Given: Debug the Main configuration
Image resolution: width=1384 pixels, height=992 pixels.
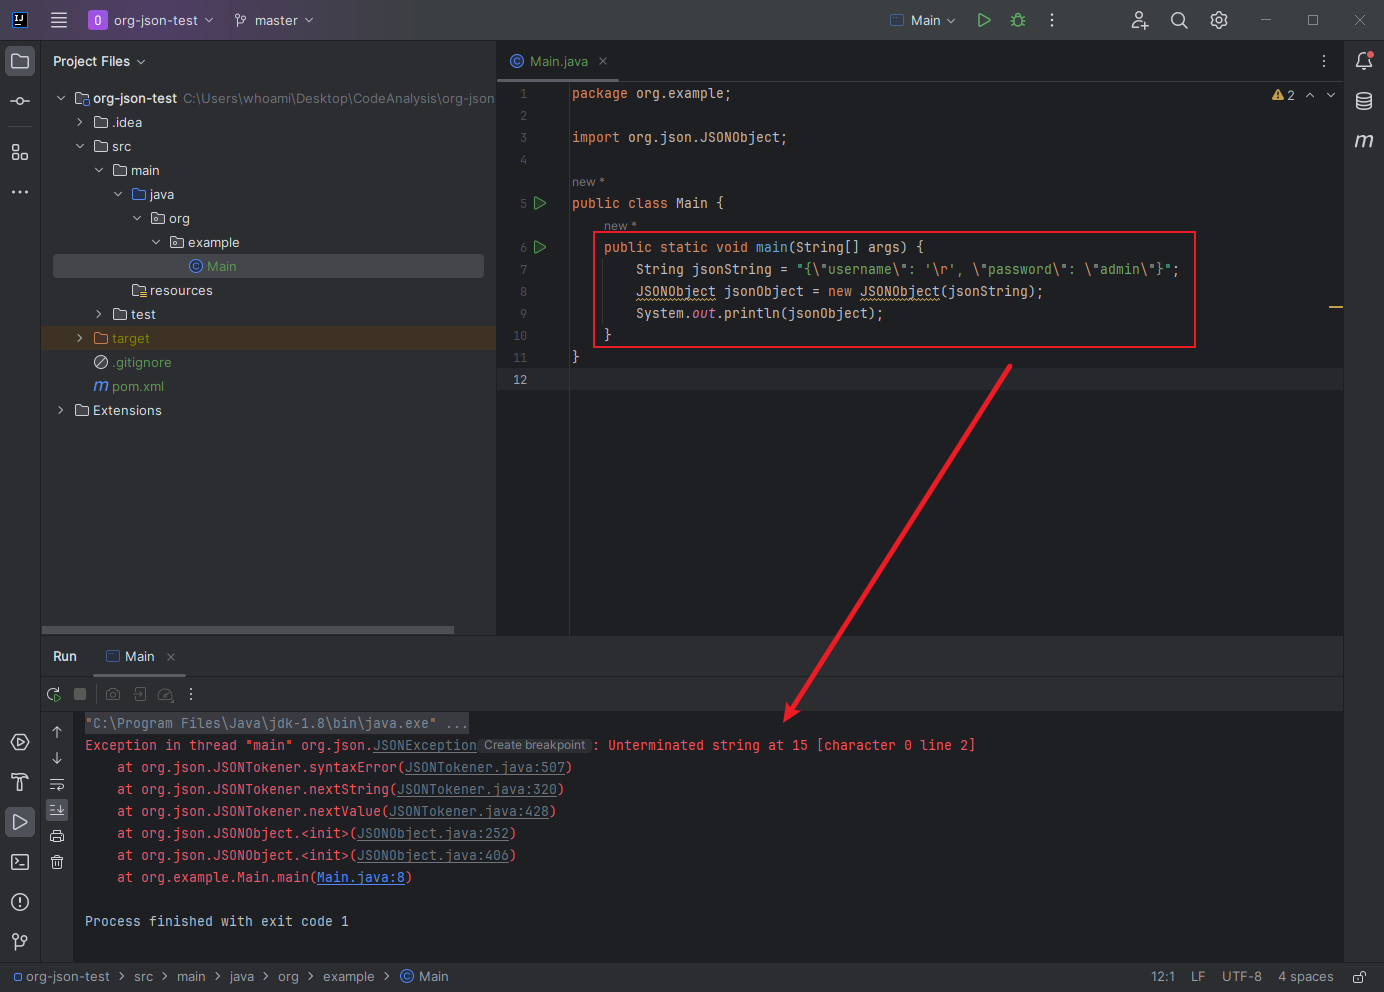Looking at the screenshot, I should pos(1018,20).
